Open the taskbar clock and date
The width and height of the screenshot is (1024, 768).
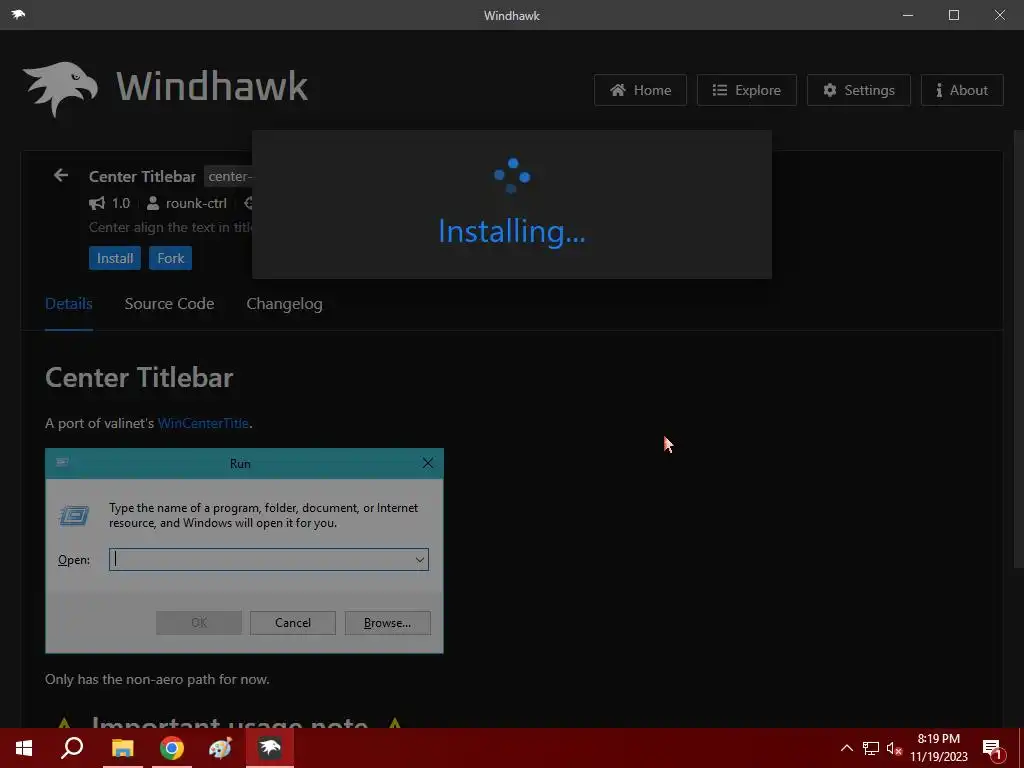click(x=938, y=748)
